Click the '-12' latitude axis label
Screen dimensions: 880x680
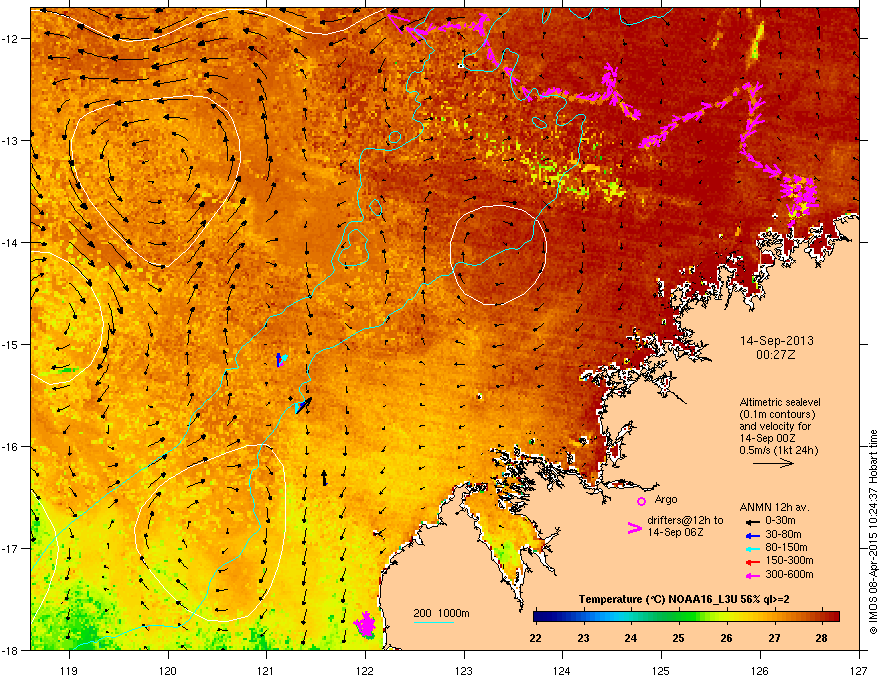10,39
